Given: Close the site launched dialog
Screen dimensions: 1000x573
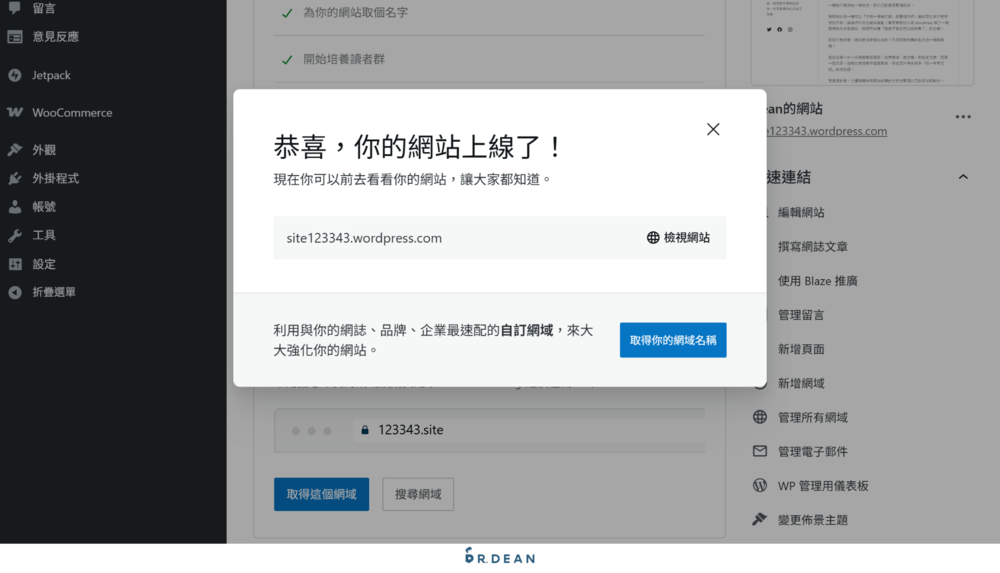Looking at the screenshot, I should [713, 129].
